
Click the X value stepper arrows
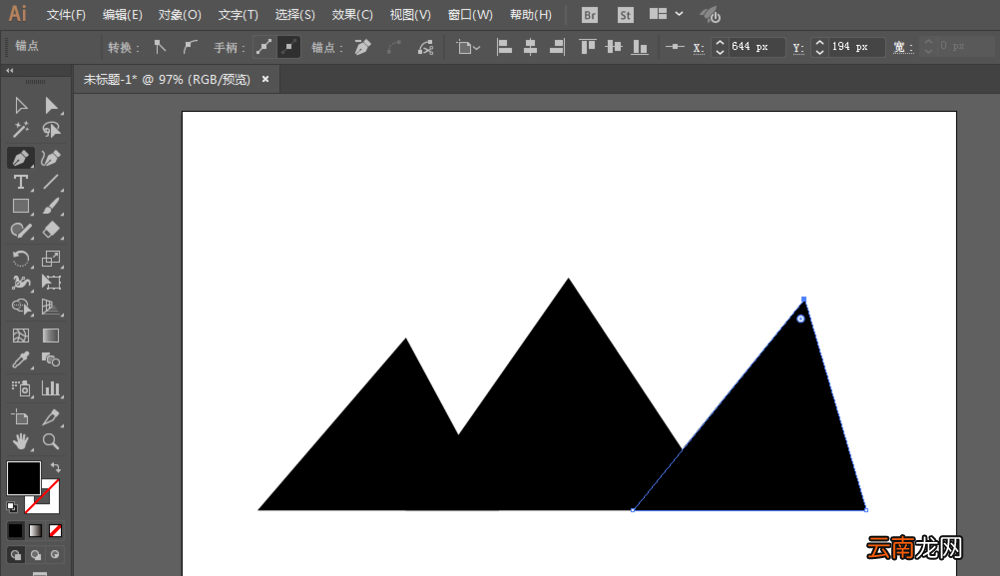(x=720, y=47)
